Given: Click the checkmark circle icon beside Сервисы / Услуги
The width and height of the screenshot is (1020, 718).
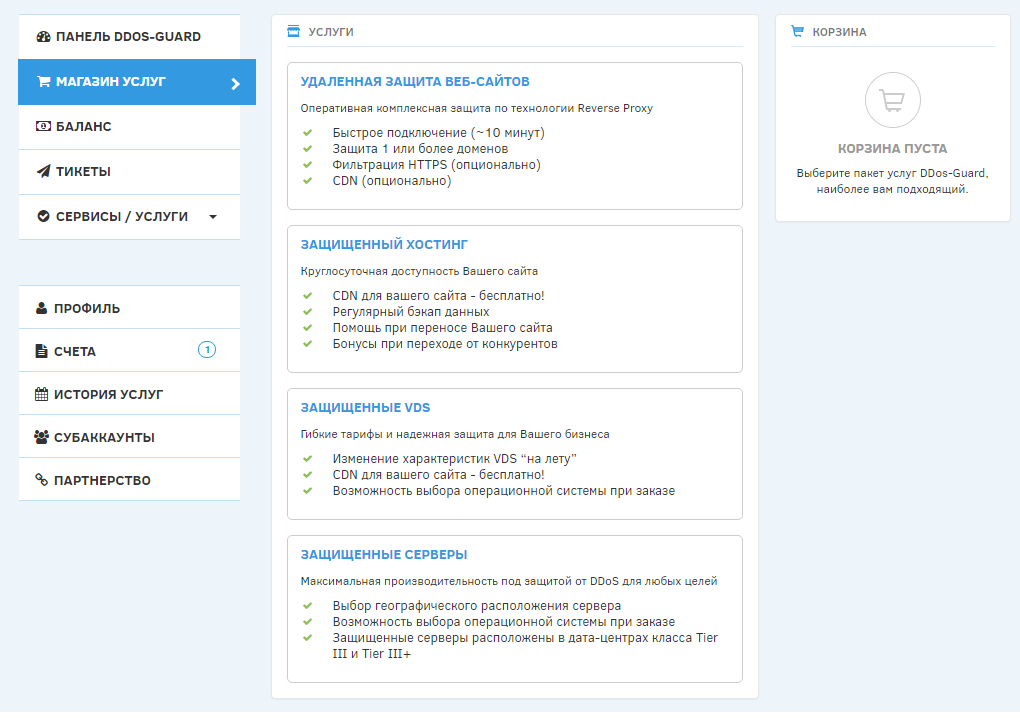Looking at the screenshot, I should [44, 216].
